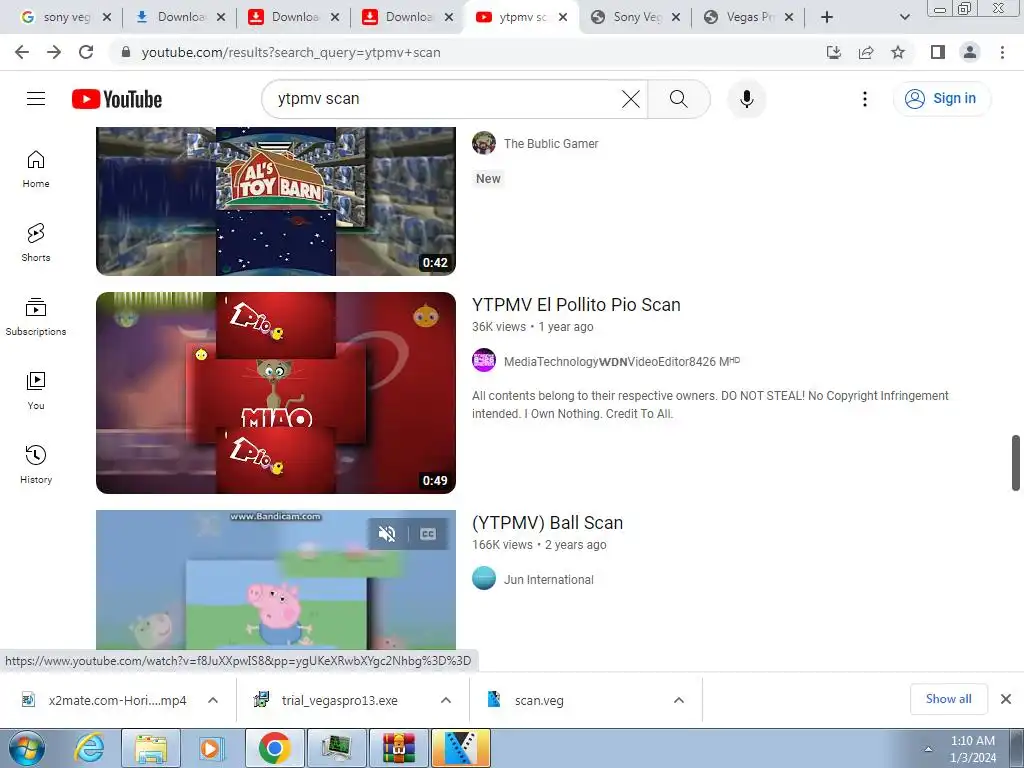Expand options for scan.veg download

click(679, 700)
